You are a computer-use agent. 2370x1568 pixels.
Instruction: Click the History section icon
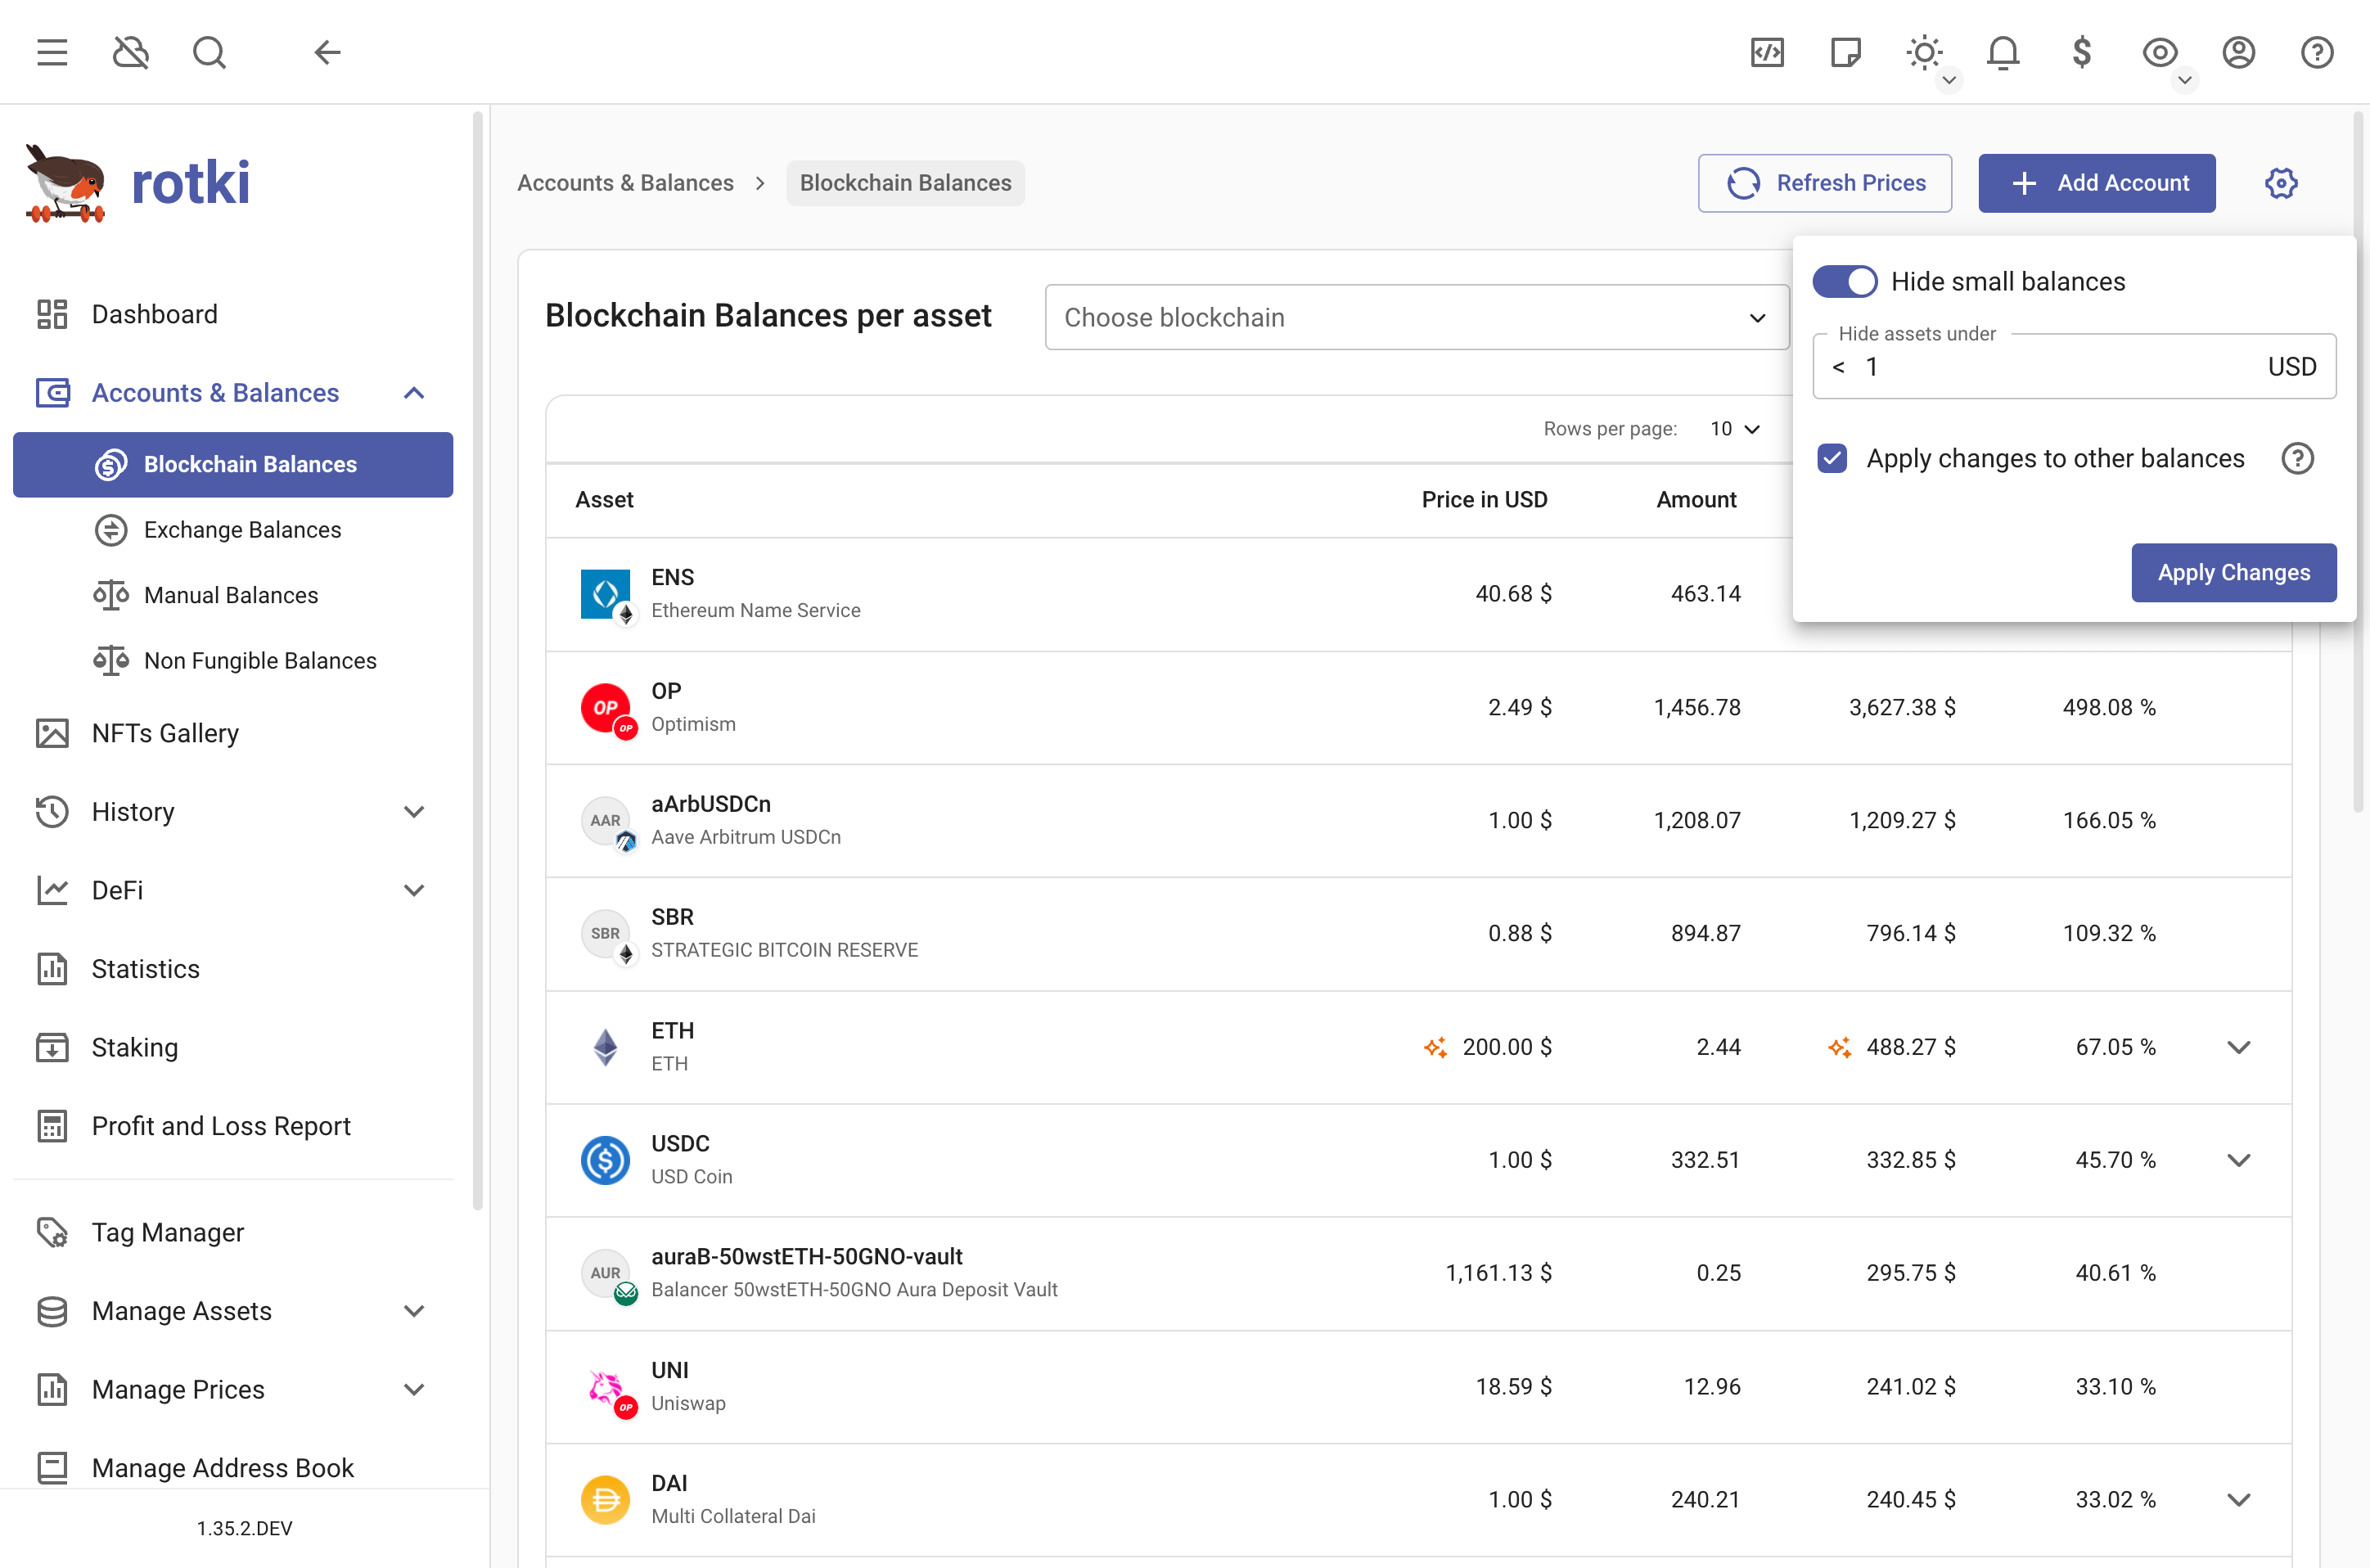pyautogui.click(x=51, y=812)
